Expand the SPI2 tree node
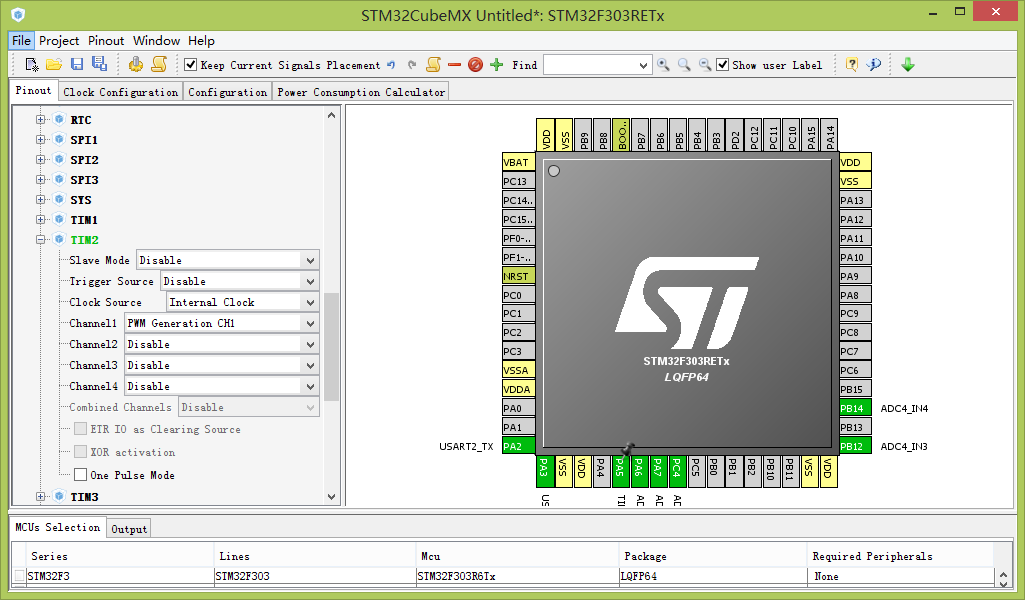Screen dimensions: 1025x600 point(41,159)
